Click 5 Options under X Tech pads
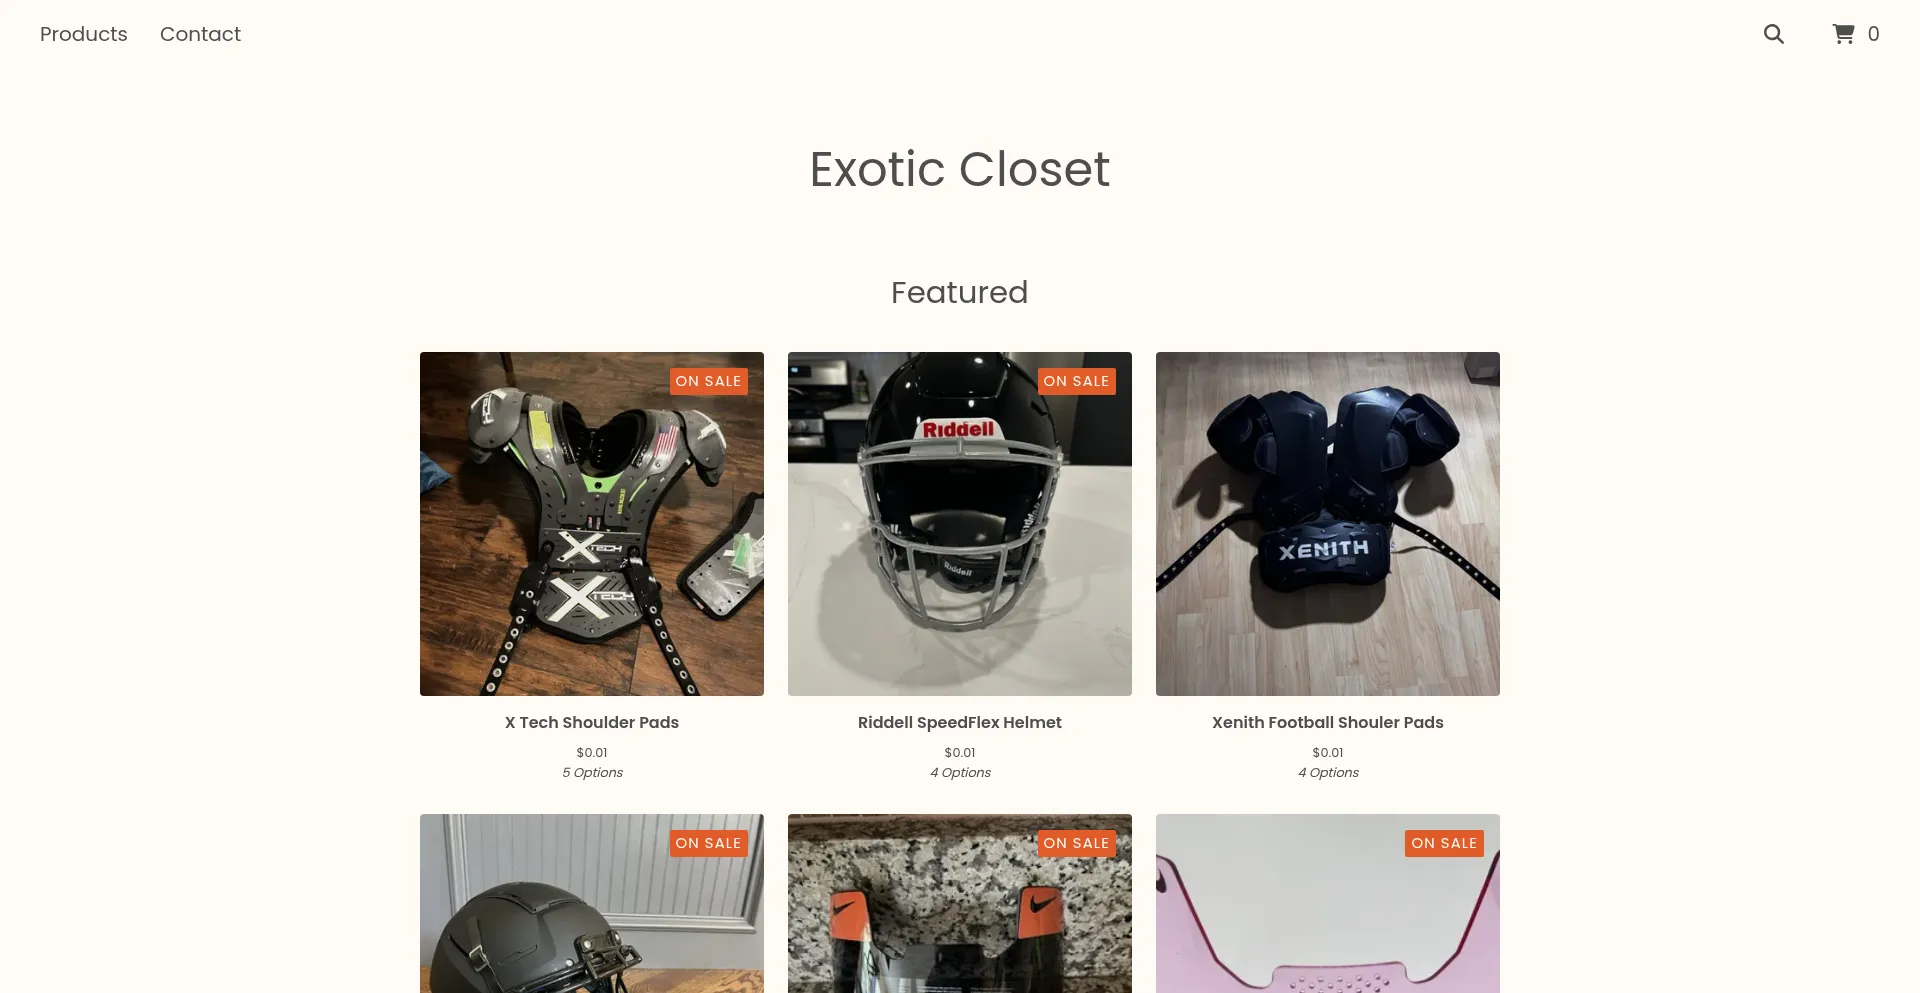Image resolution: width=1920 pixels, height=993 pixels. (x=592, y=772)
